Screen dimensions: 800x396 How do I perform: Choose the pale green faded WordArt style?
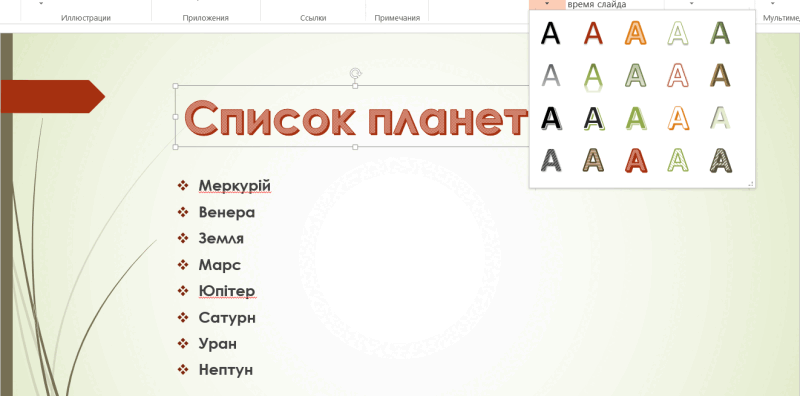tap(720, 118)
